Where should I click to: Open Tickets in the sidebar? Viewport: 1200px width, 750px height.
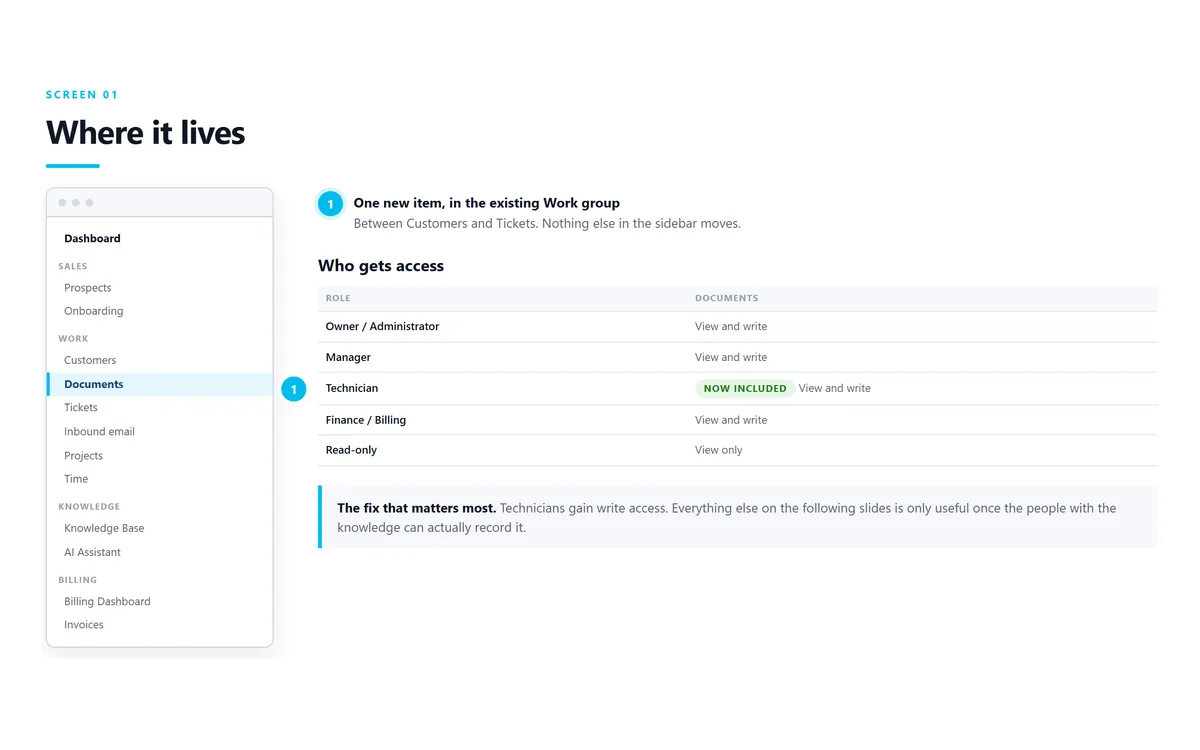(x=81, y=408)
